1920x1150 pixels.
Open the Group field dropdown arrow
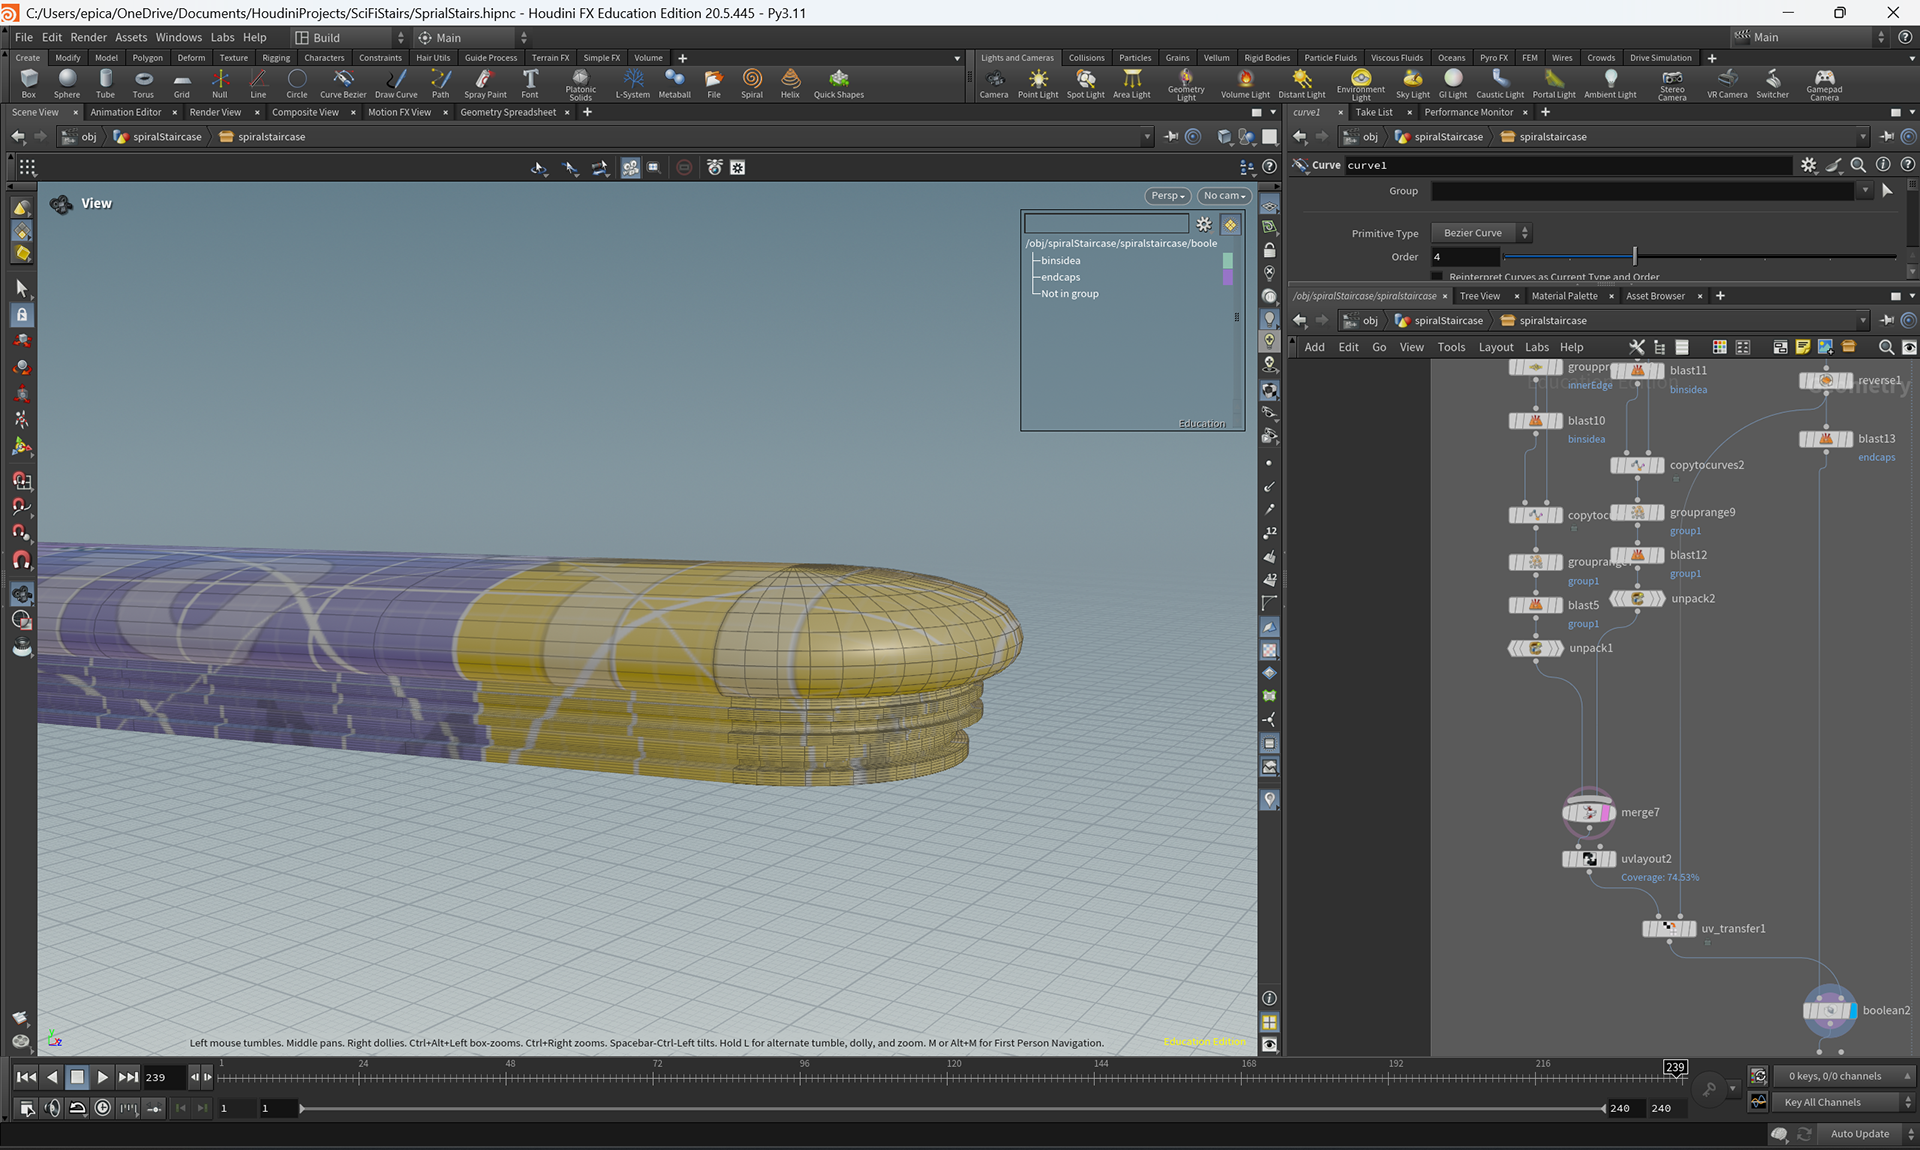point(1865,191)
